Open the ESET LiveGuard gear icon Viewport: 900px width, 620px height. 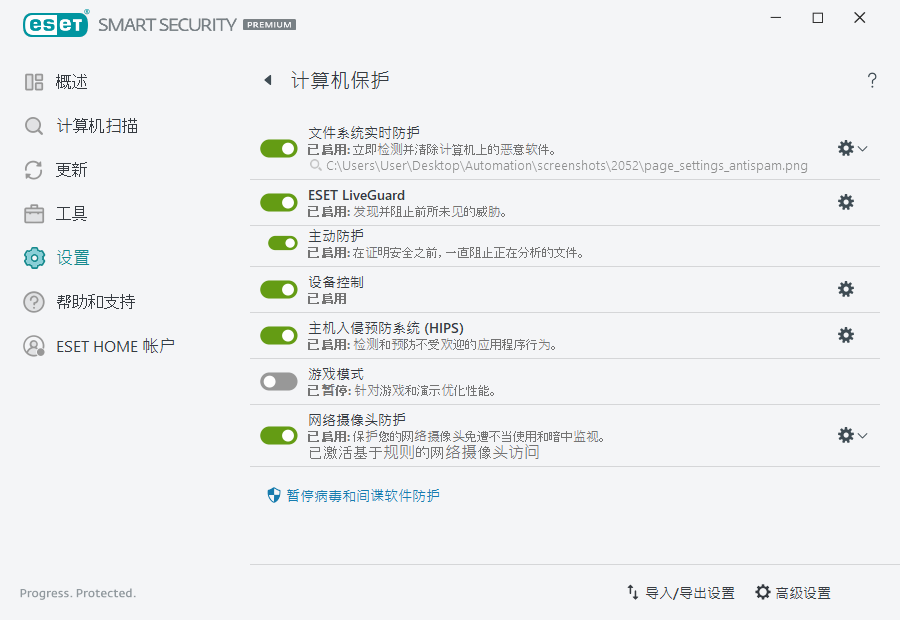pos(846,201)
